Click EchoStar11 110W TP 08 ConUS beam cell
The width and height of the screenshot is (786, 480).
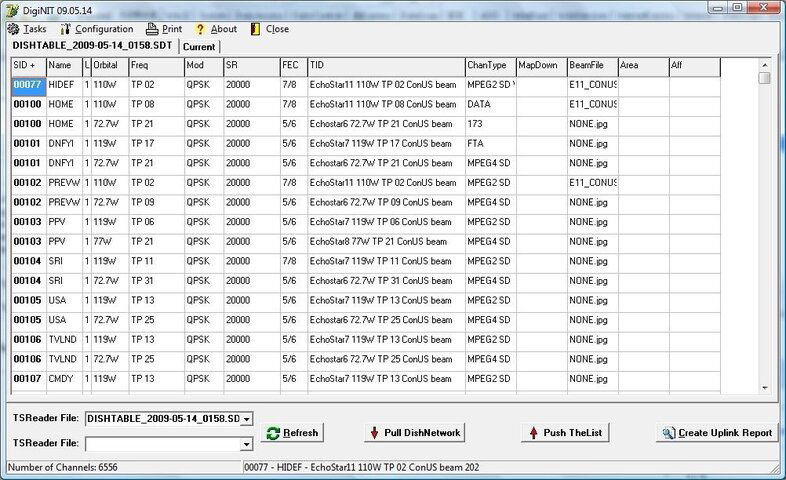click(x=386, y=105)
